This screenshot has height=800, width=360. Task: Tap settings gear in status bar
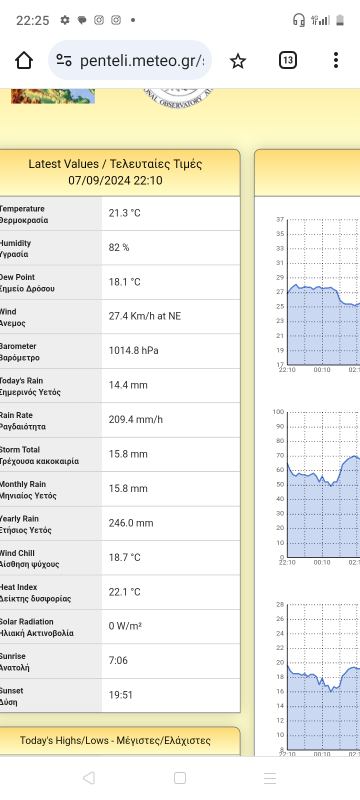pos(65,20)
